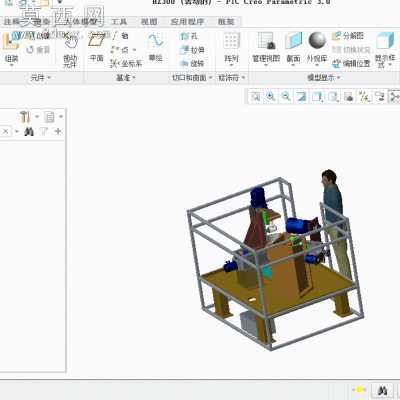The height and width of the screenshot is (400, 400).
Task: Open model tree settings hammer icon
Action: [x=25, y=117]
